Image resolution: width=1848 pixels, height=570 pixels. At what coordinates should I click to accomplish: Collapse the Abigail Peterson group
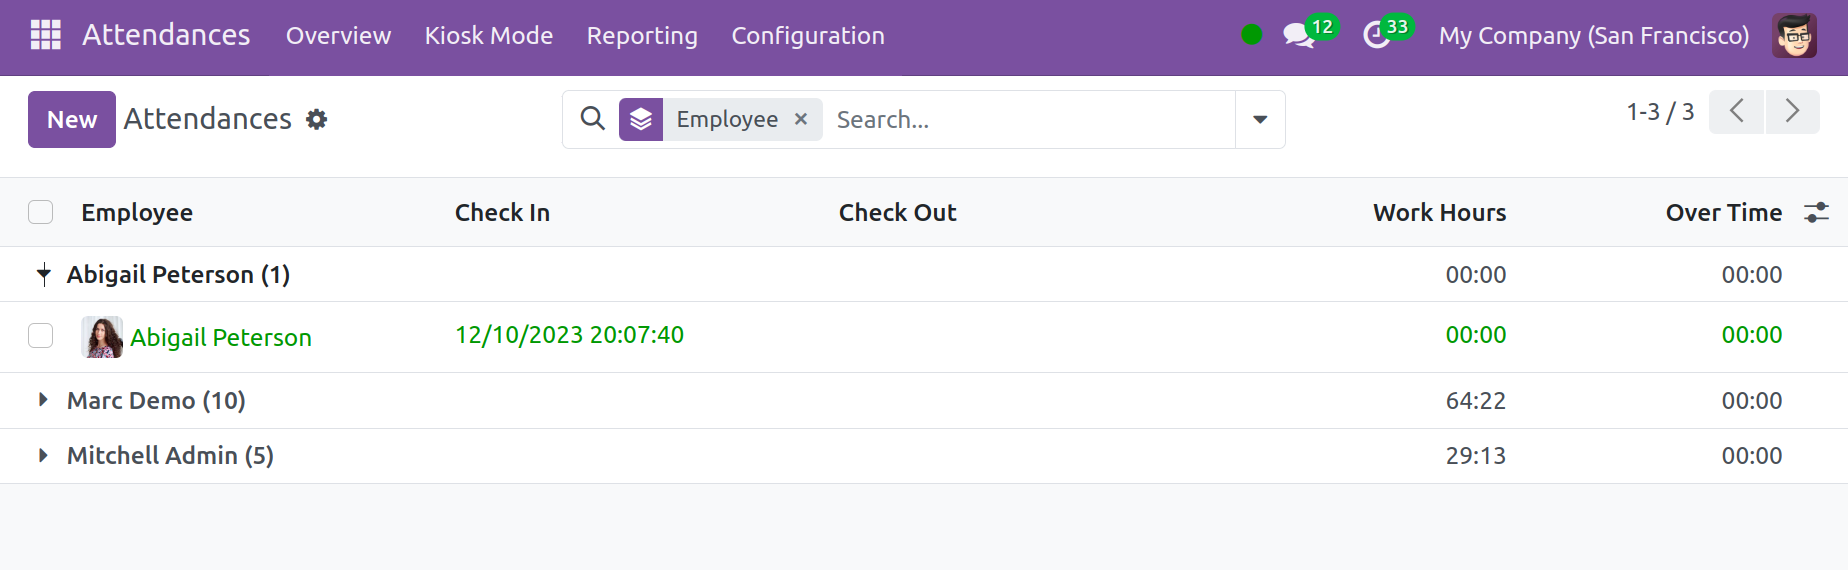[x=43, y=274]
